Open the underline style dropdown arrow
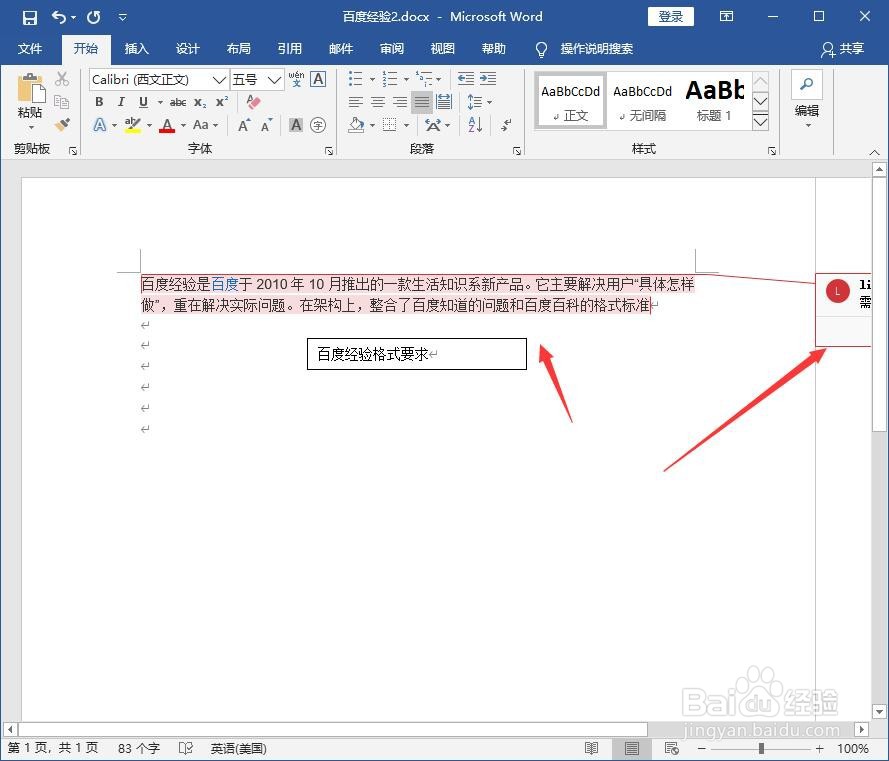Screen dimensions: 889x761 pyautogui.click(x=160, y=103)
